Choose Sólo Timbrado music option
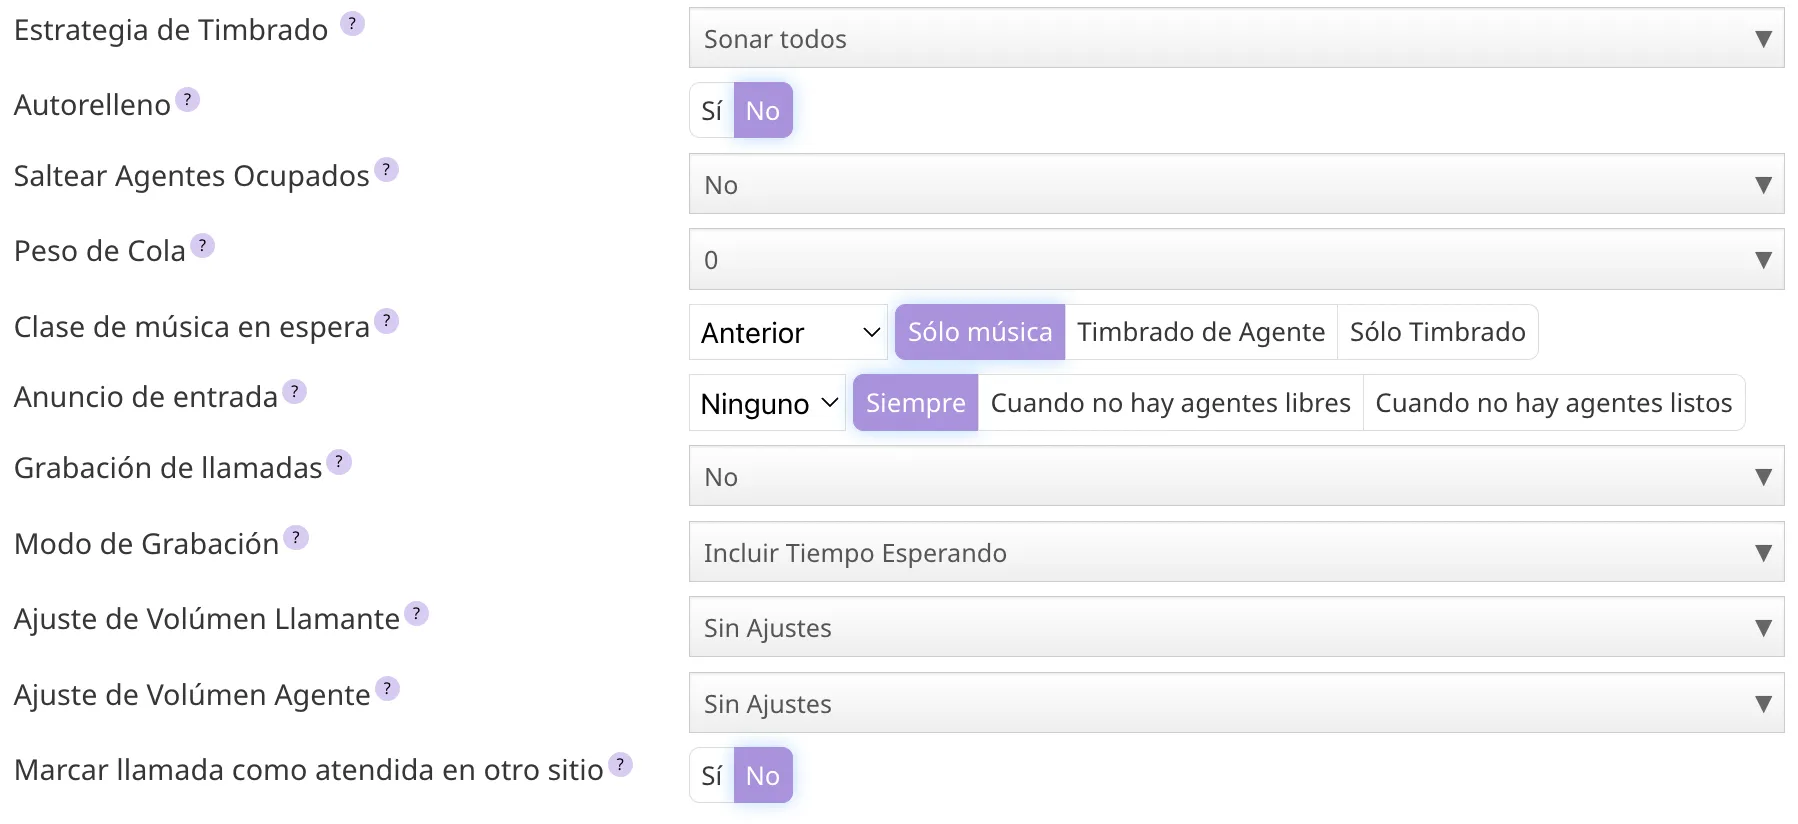Image resolution: width=1798 pixels, height=824 pixels. click(x=1437, y=332)
